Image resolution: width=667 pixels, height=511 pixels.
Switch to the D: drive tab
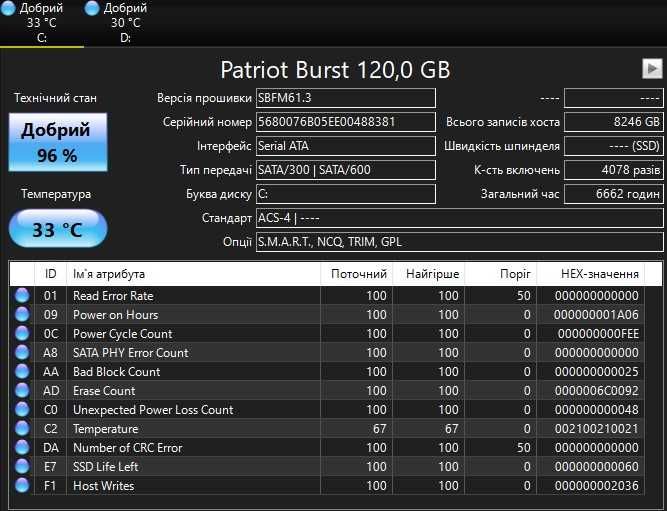(125, 23)
